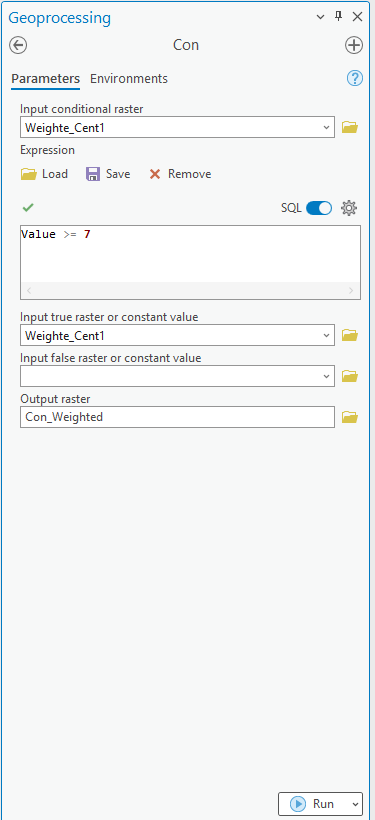The width and height of the screenshot is (375, 820).
Task: Browse folder for Output raster location
Action: tap(350, 417)
